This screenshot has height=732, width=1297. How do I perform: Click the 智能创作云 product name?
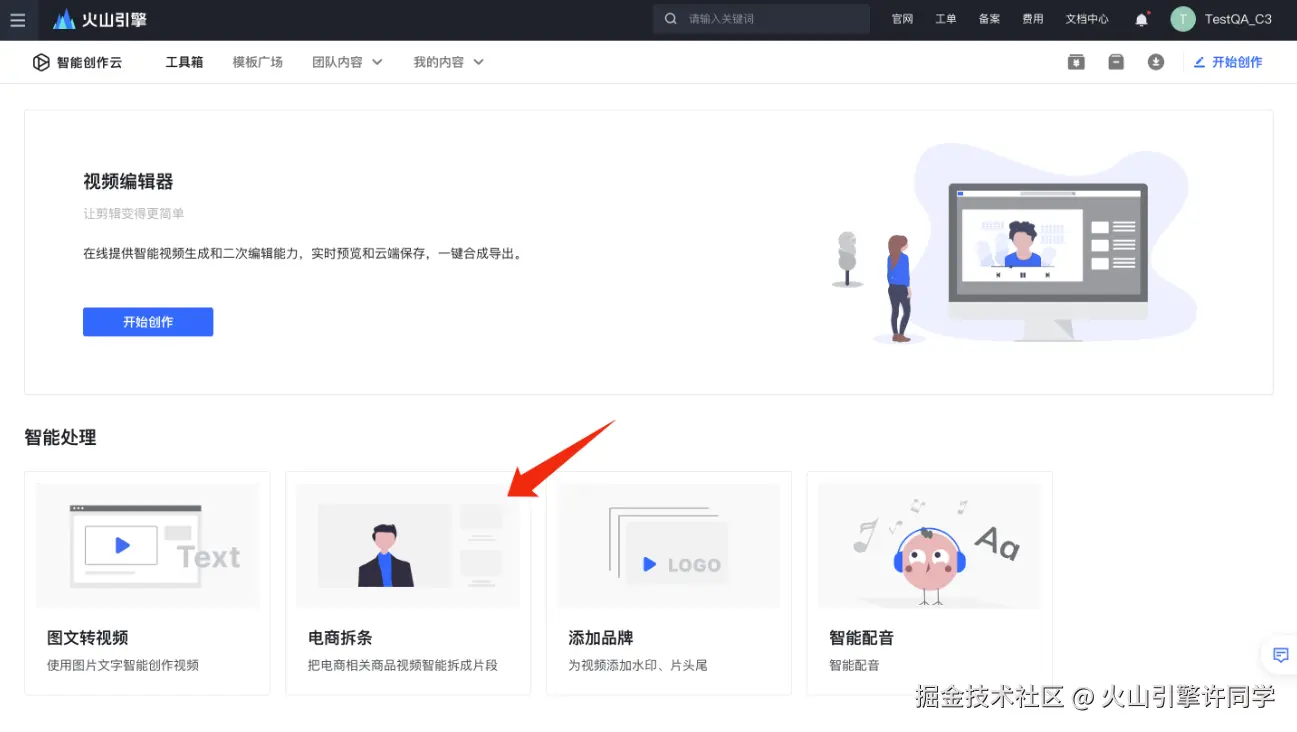pos(89,62)
